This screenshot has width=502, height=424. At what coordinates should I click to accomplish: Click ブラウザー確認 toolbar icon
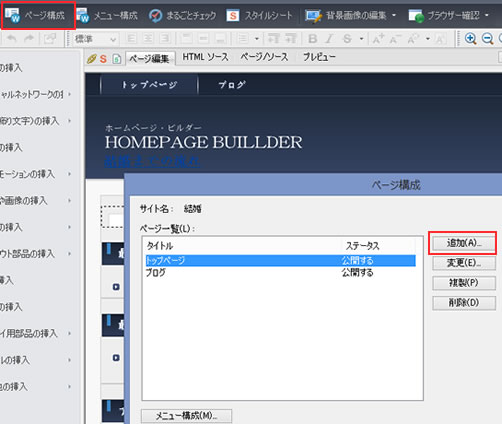point(416,16)
